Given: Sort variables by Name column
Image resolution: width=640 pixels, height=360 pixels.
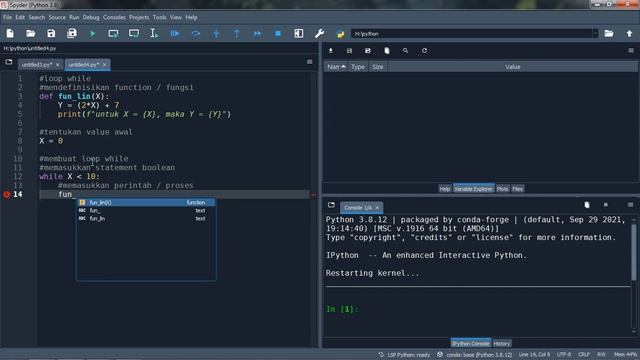Looking at the screenshot, I should (336, 67).
